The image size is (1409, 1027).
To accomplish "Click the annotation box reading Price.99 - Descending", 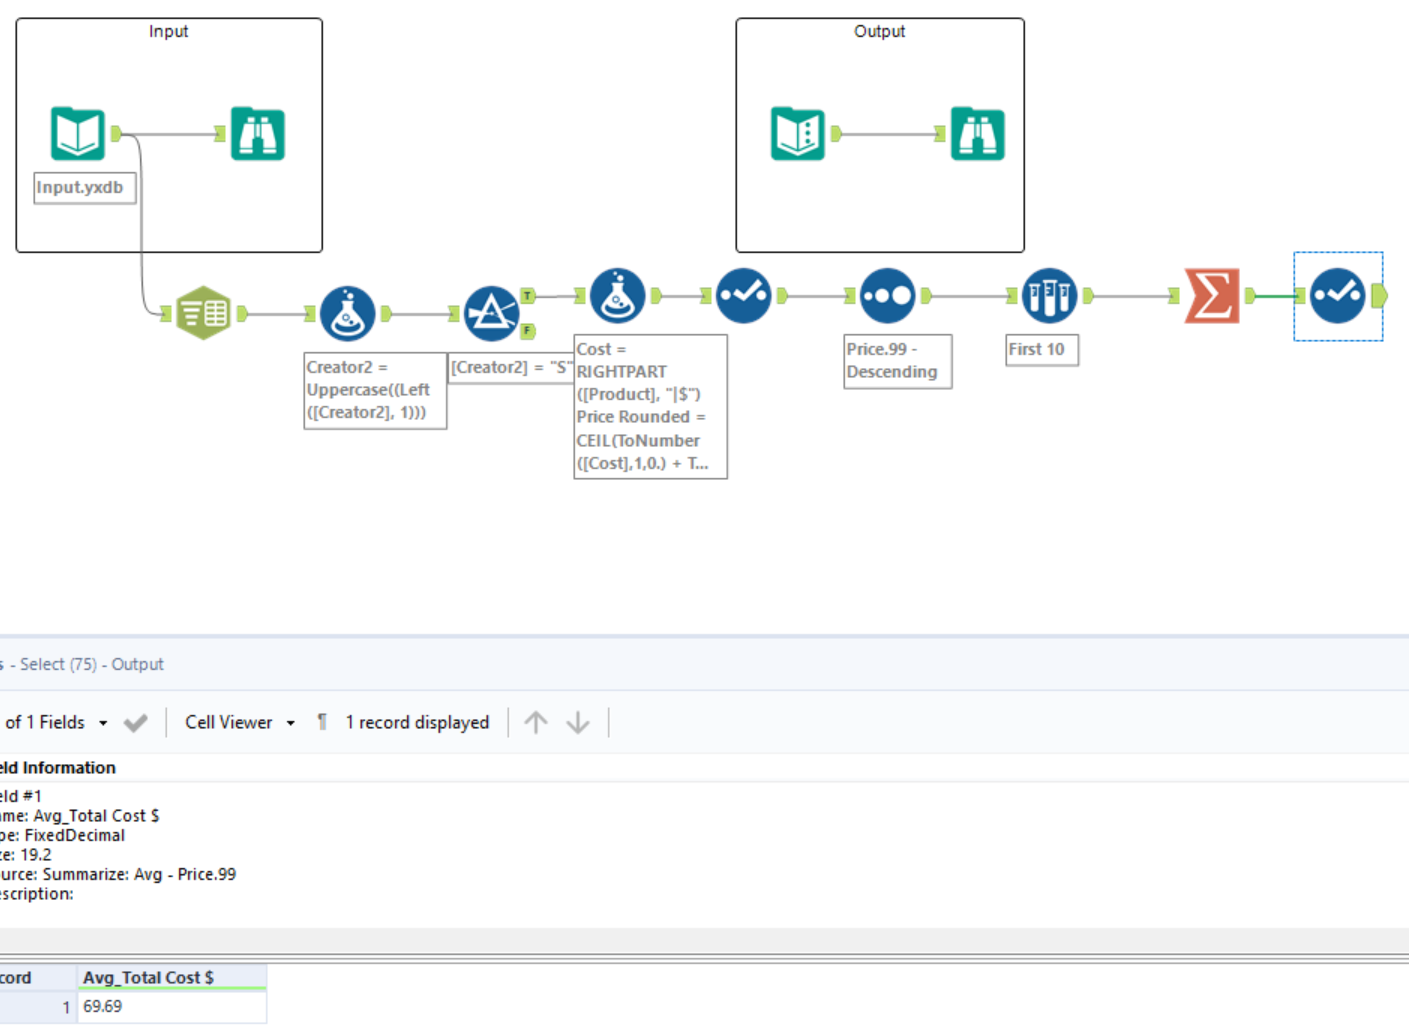I will click(897, 361).
